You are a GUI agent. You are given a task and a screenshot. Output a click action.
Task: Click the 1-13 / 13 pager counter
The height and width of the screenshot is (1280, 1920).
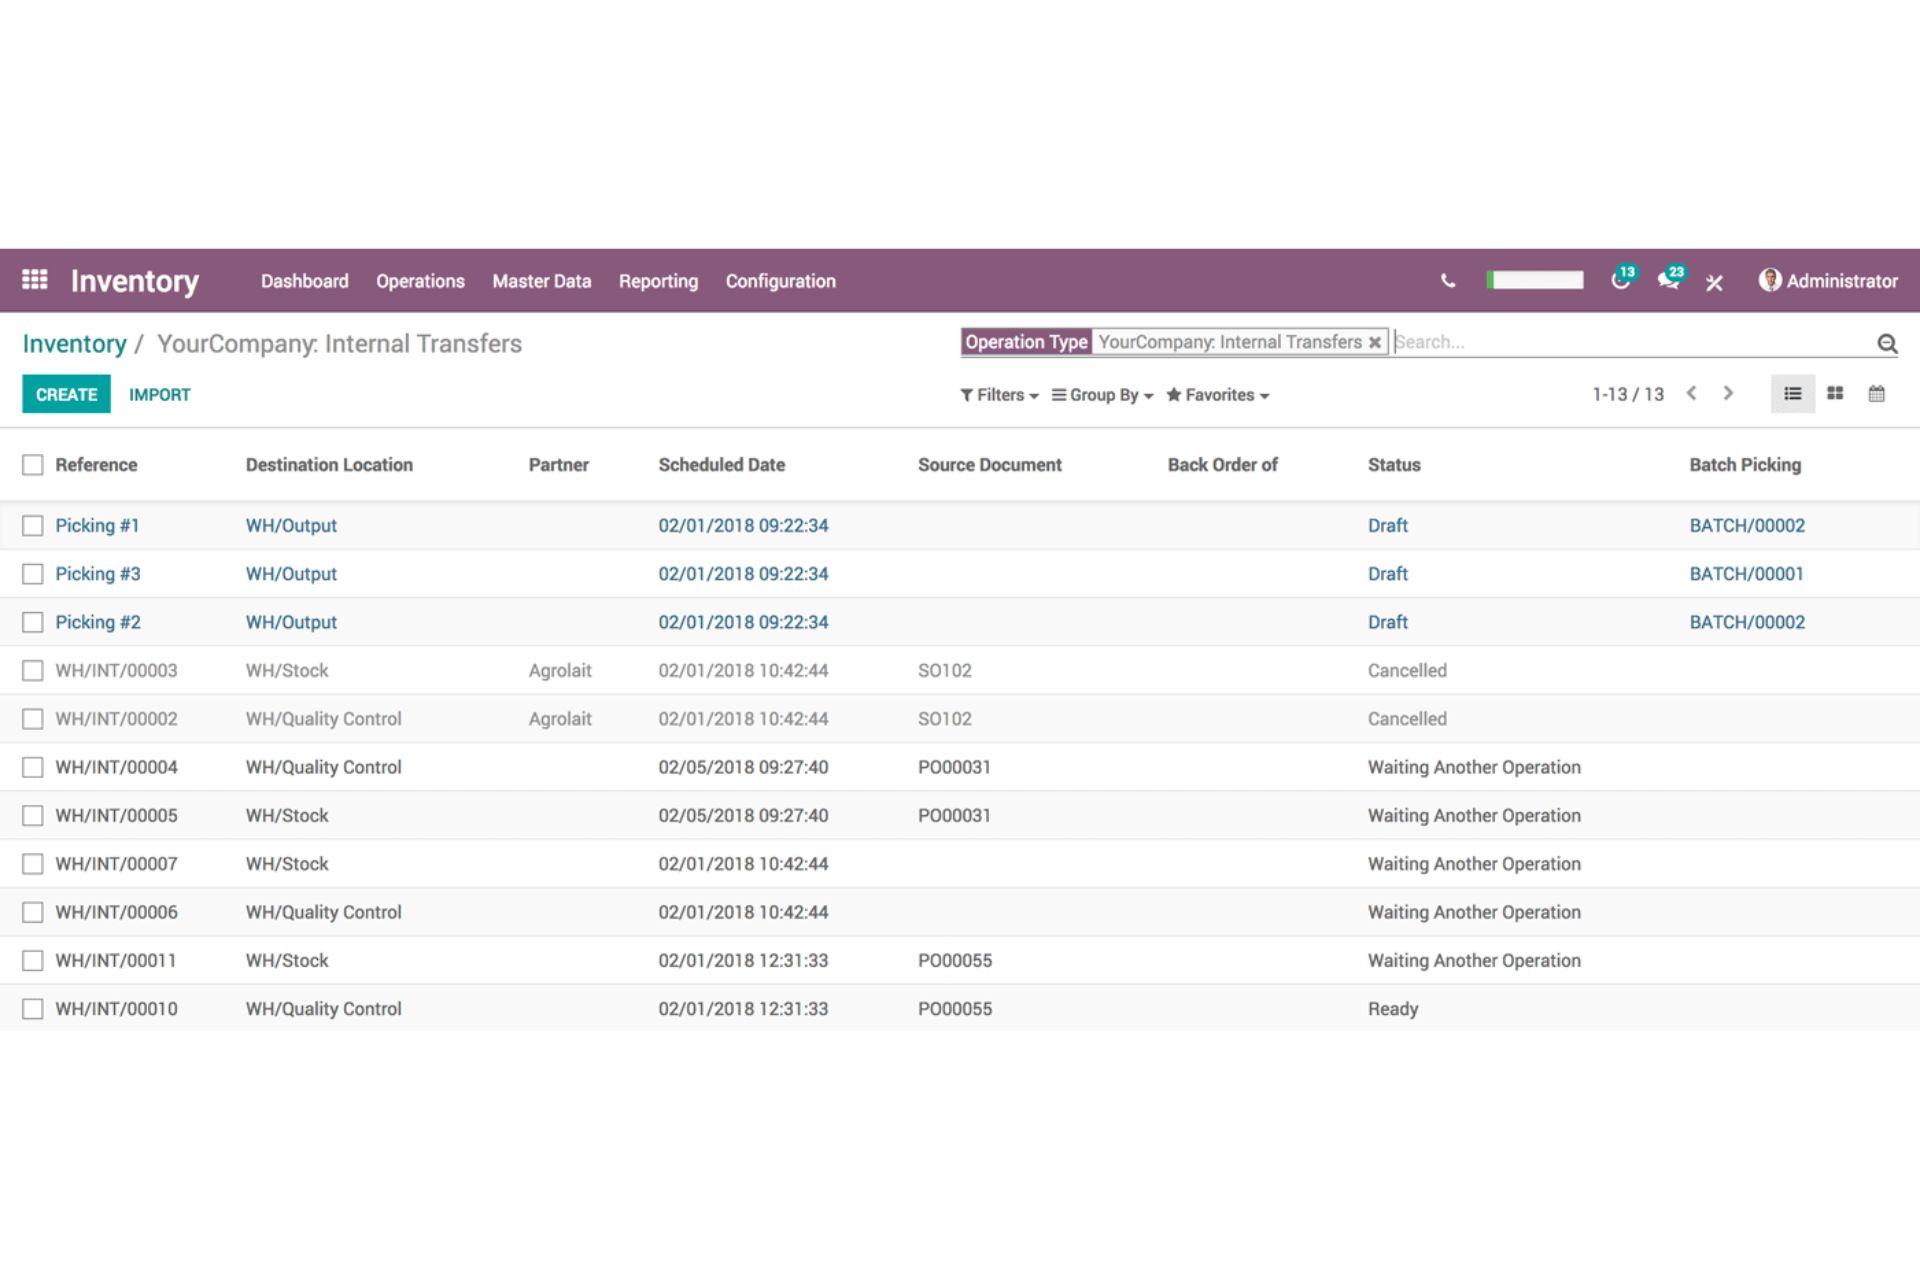[1628, 394]
